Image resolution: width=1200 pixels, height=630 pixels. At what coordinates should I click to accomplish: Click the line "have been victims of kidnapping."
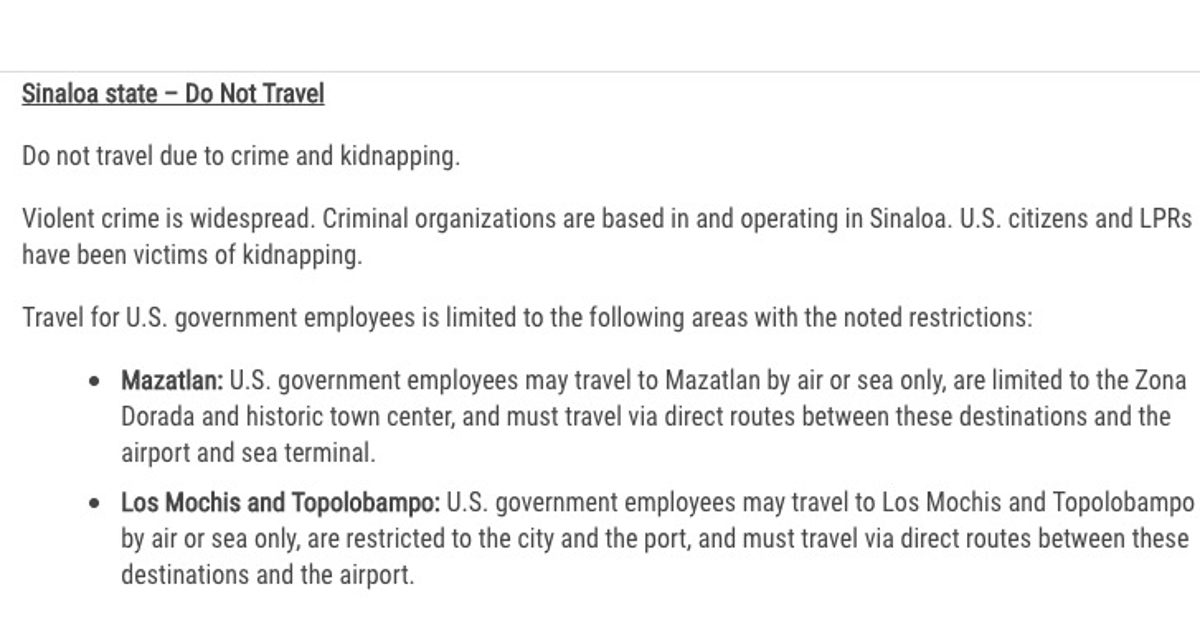click(x=192, y=255)
